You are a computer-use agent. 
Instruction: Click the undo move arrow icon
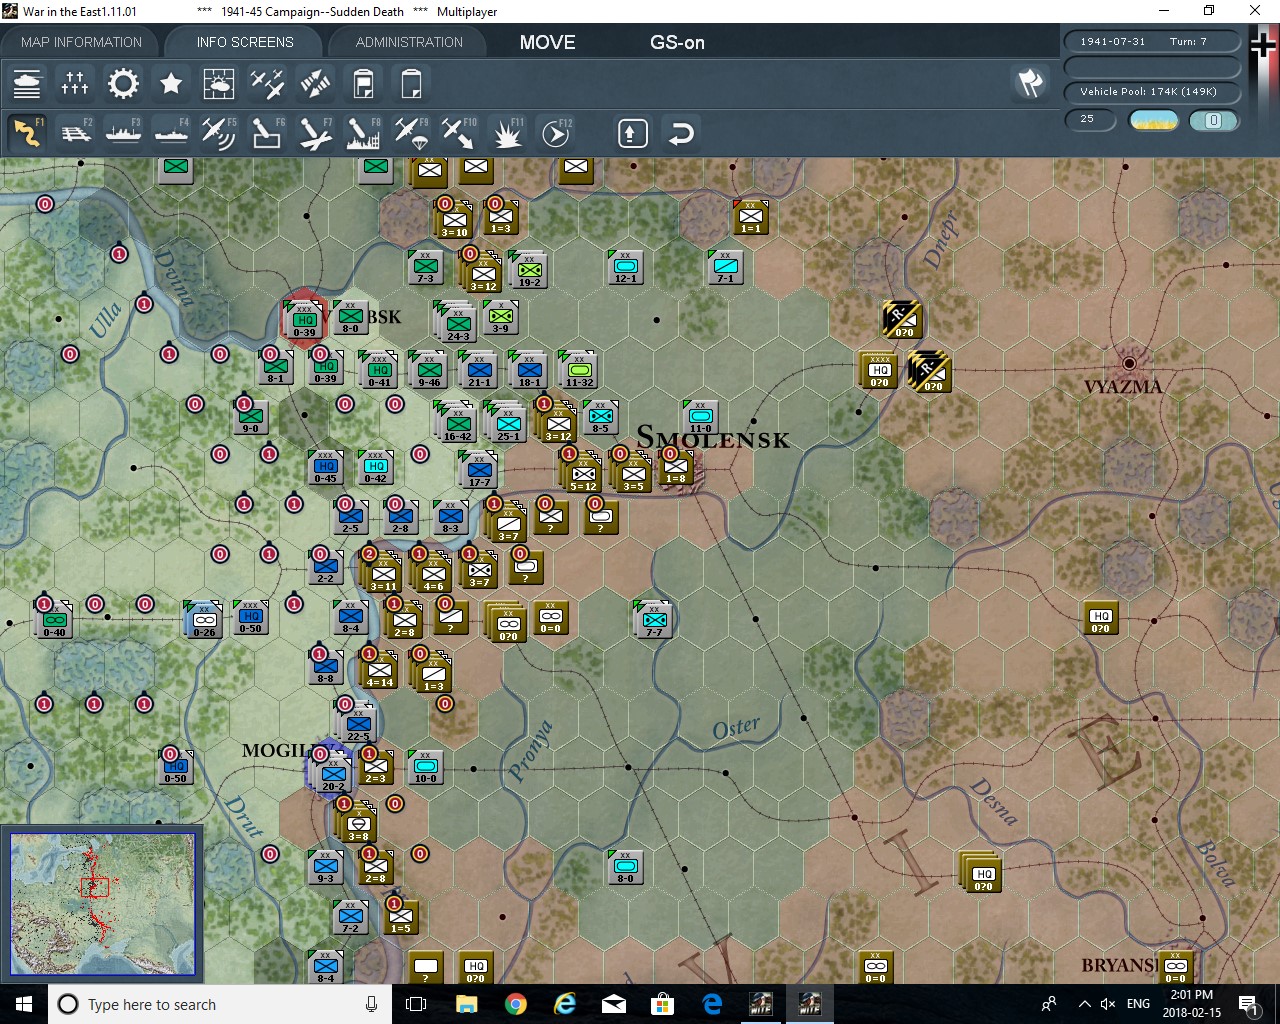(x=681, y=133)
